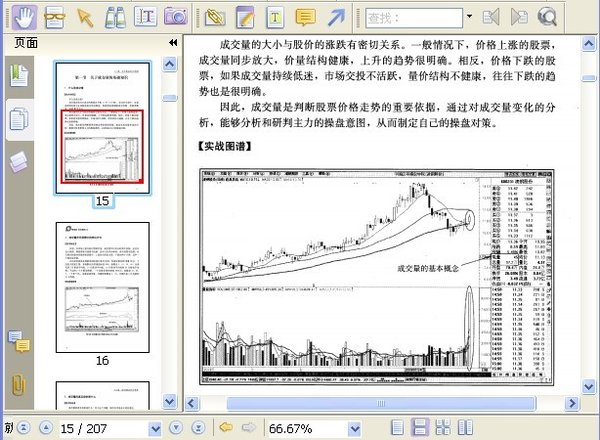Select the text selection tool
This screenshot has width=600, height=440.
point(145,17)
